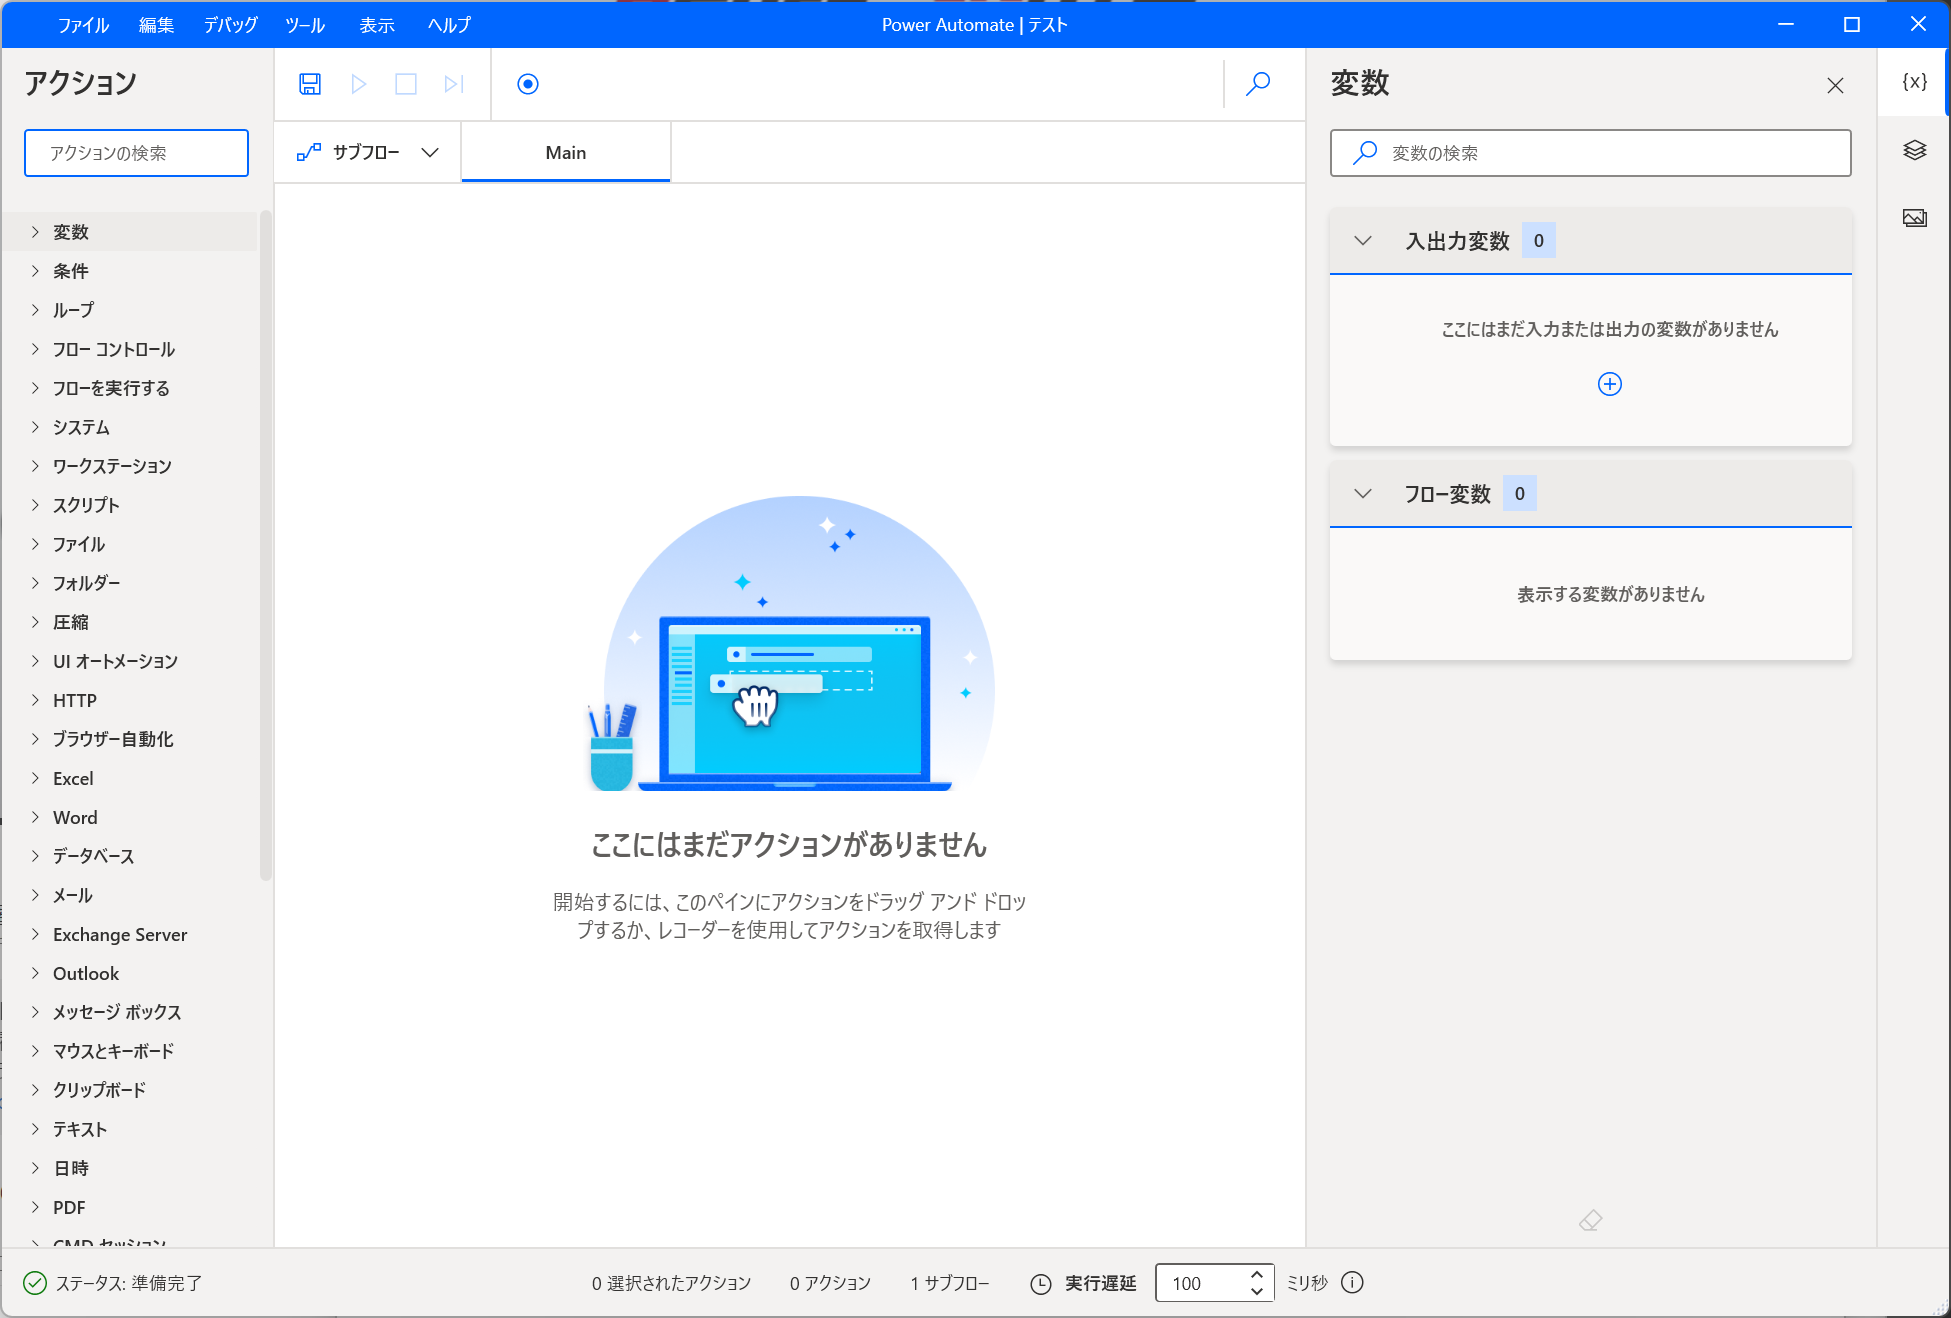The height and width of the screenshot is (1318, 1951).
Task: Increase run delay with up arrow
Action: point(1257,1275)
